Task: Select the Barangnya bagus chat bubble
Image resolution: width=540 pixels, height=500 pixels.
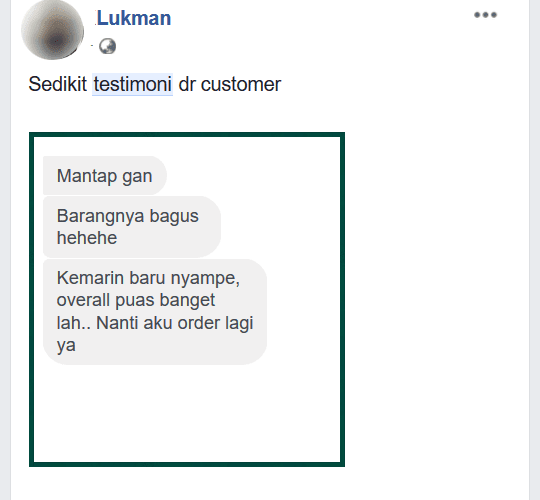Action: 132,227
